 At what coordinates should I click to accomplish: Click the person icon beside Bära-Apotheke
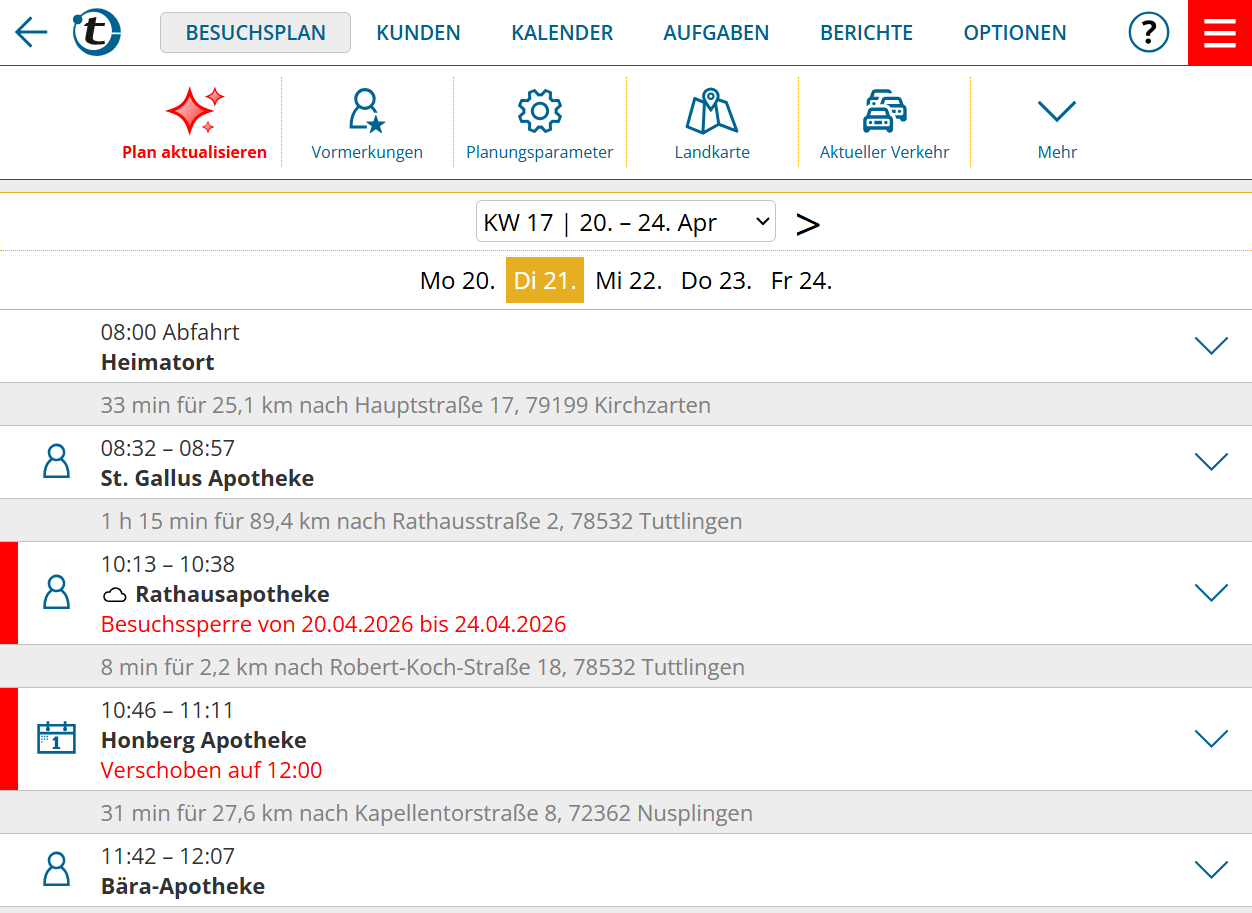(56, 869)
